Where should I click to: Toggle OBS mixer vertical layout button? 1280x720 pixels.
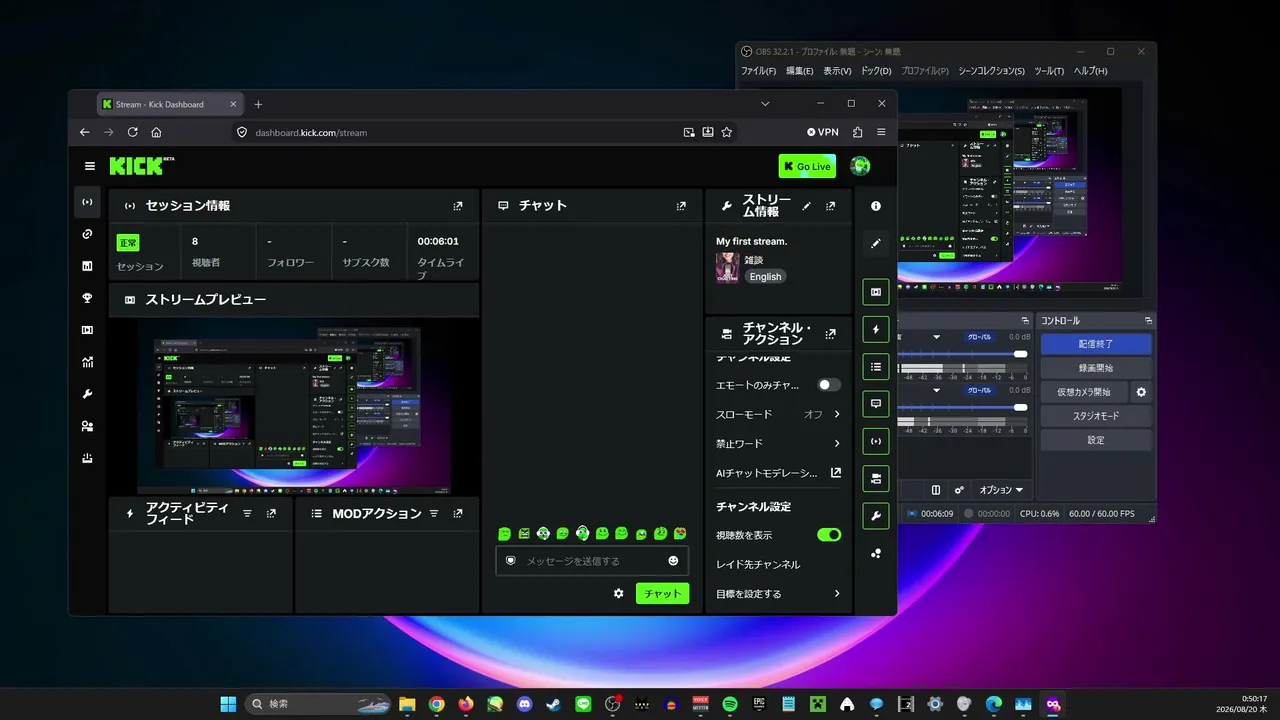pyautogui.click(x=936, y=490)
